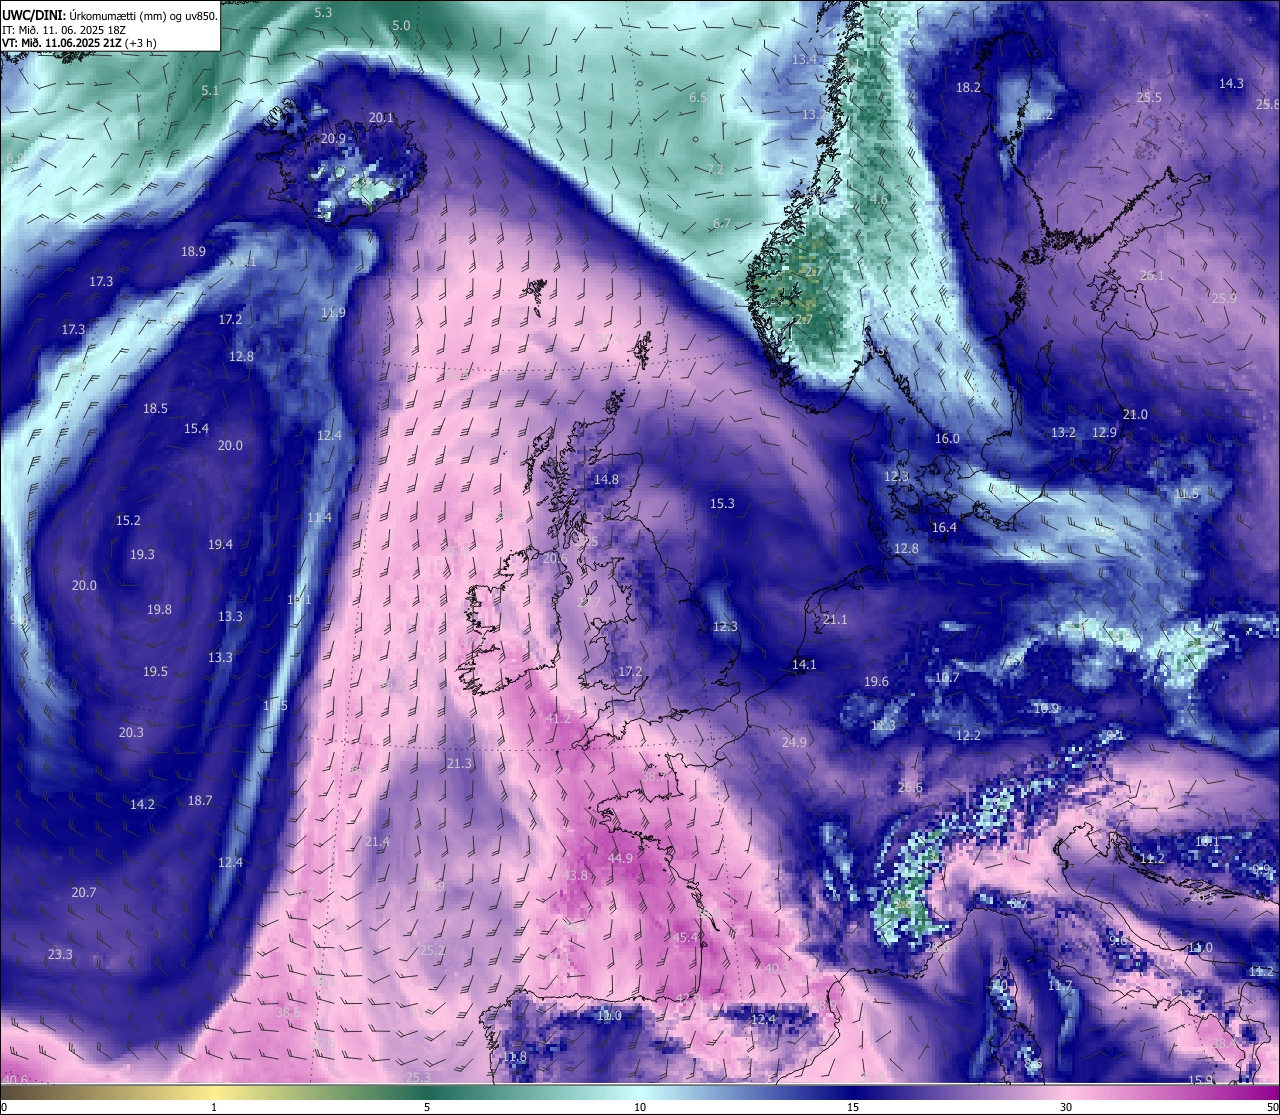The width and height of the screenshot is (1280, 1115).
Task: Click the 11.9 value label
Action: [333, 312]
